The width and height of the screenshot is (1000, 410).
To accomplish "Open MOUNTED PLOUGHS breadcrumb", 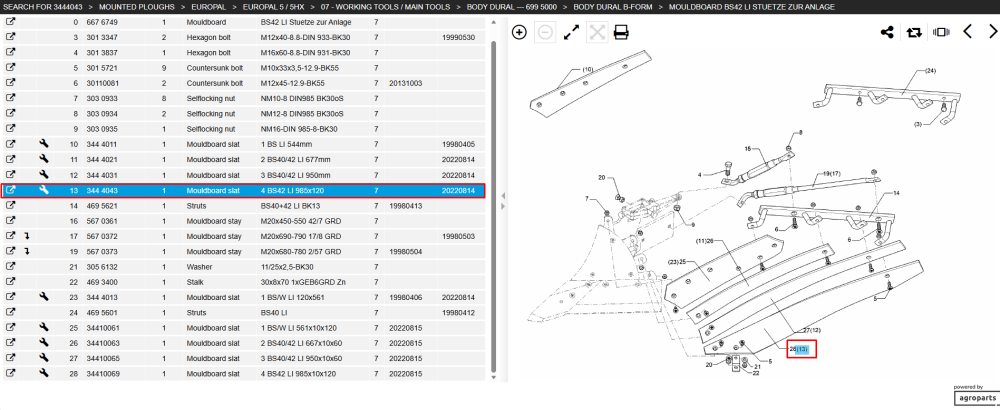I will click(137, 6).
